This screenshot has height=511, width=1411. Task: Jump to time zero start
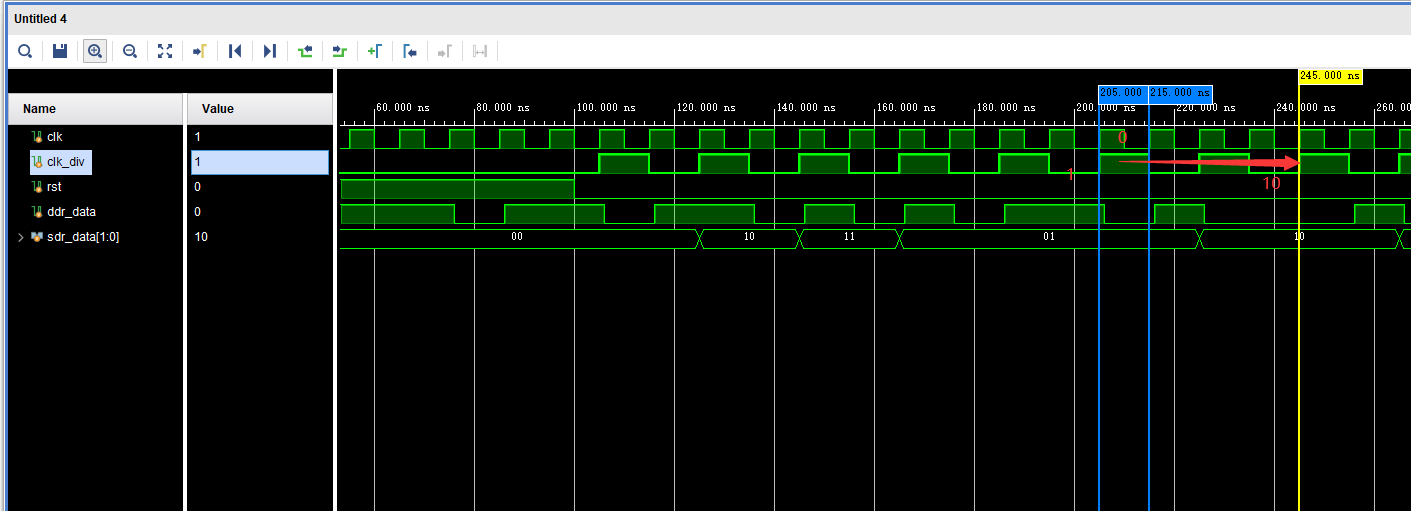(x=235, y=51)
